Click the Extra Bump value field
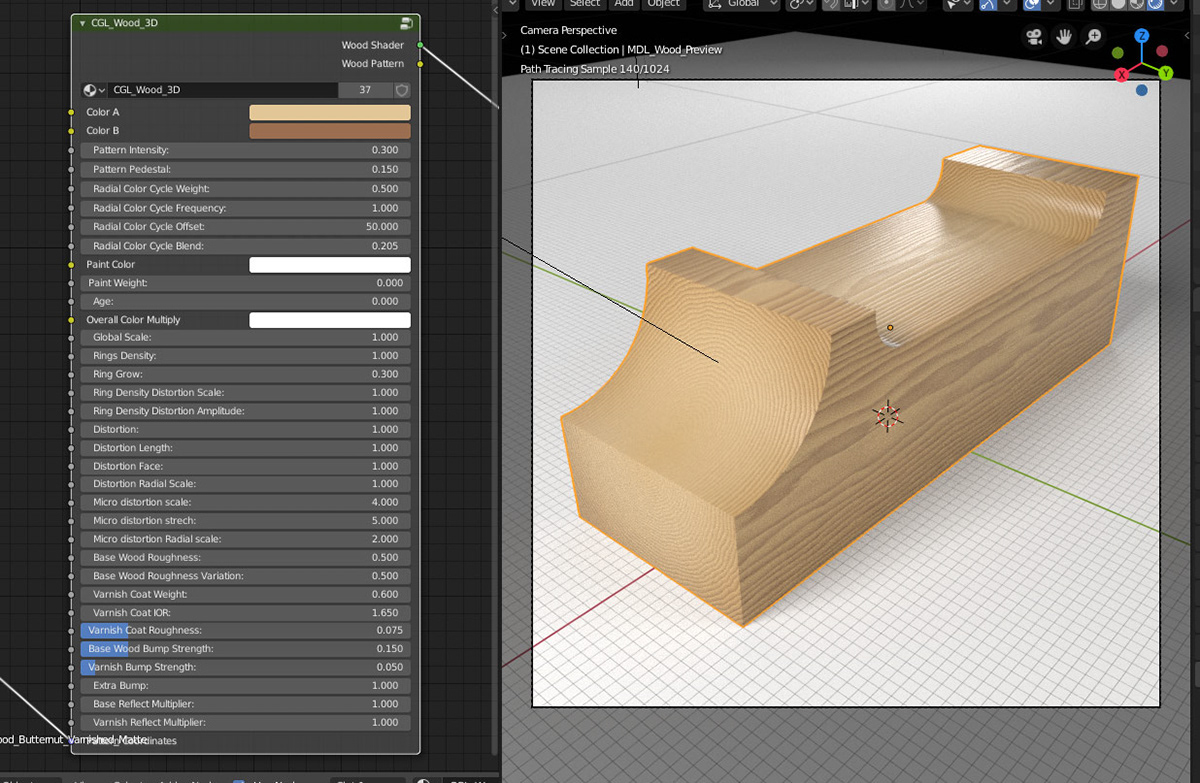The width and height of the screenshot is (1200, 783). pos(245,686)
